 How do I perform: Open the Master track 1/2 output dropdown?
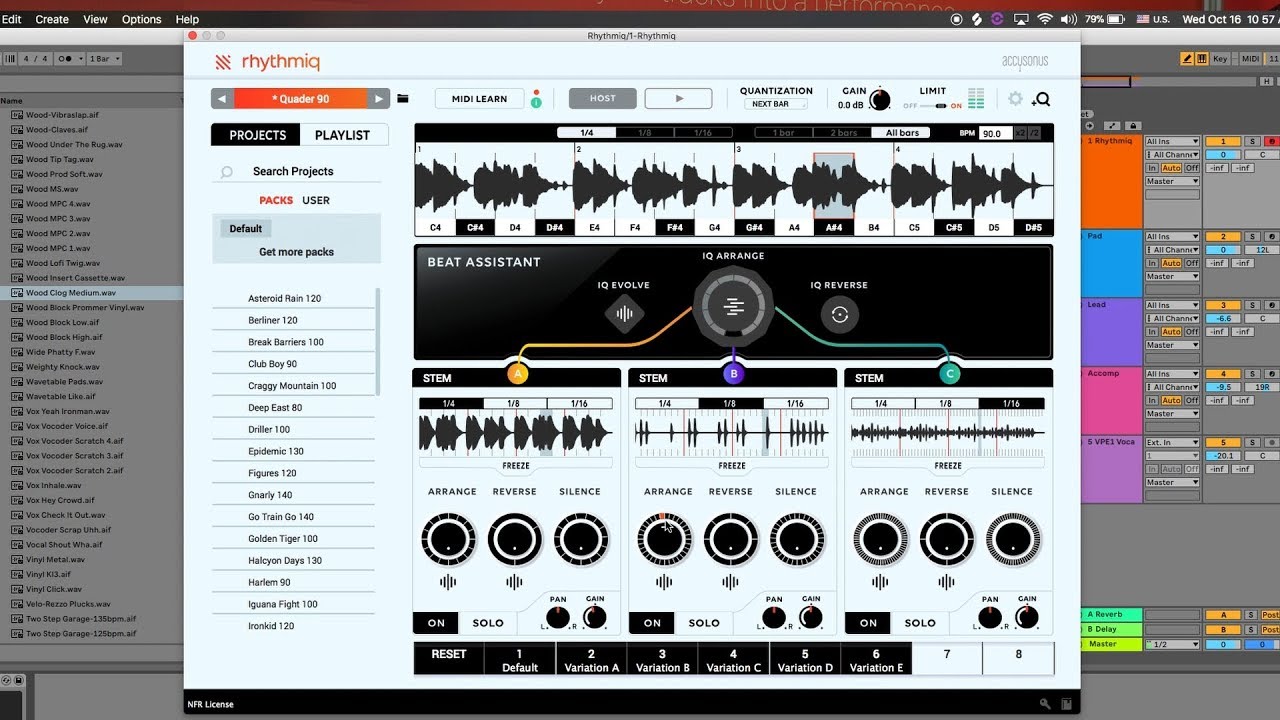tap(1172, 644)
